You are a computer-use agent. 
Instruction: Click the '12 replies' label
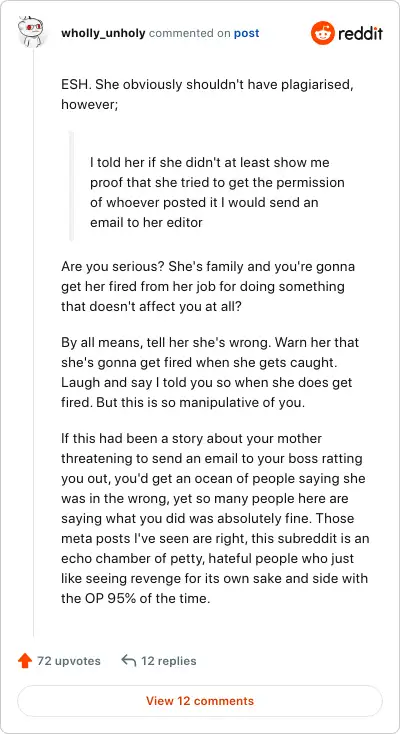tap(169, 661)
